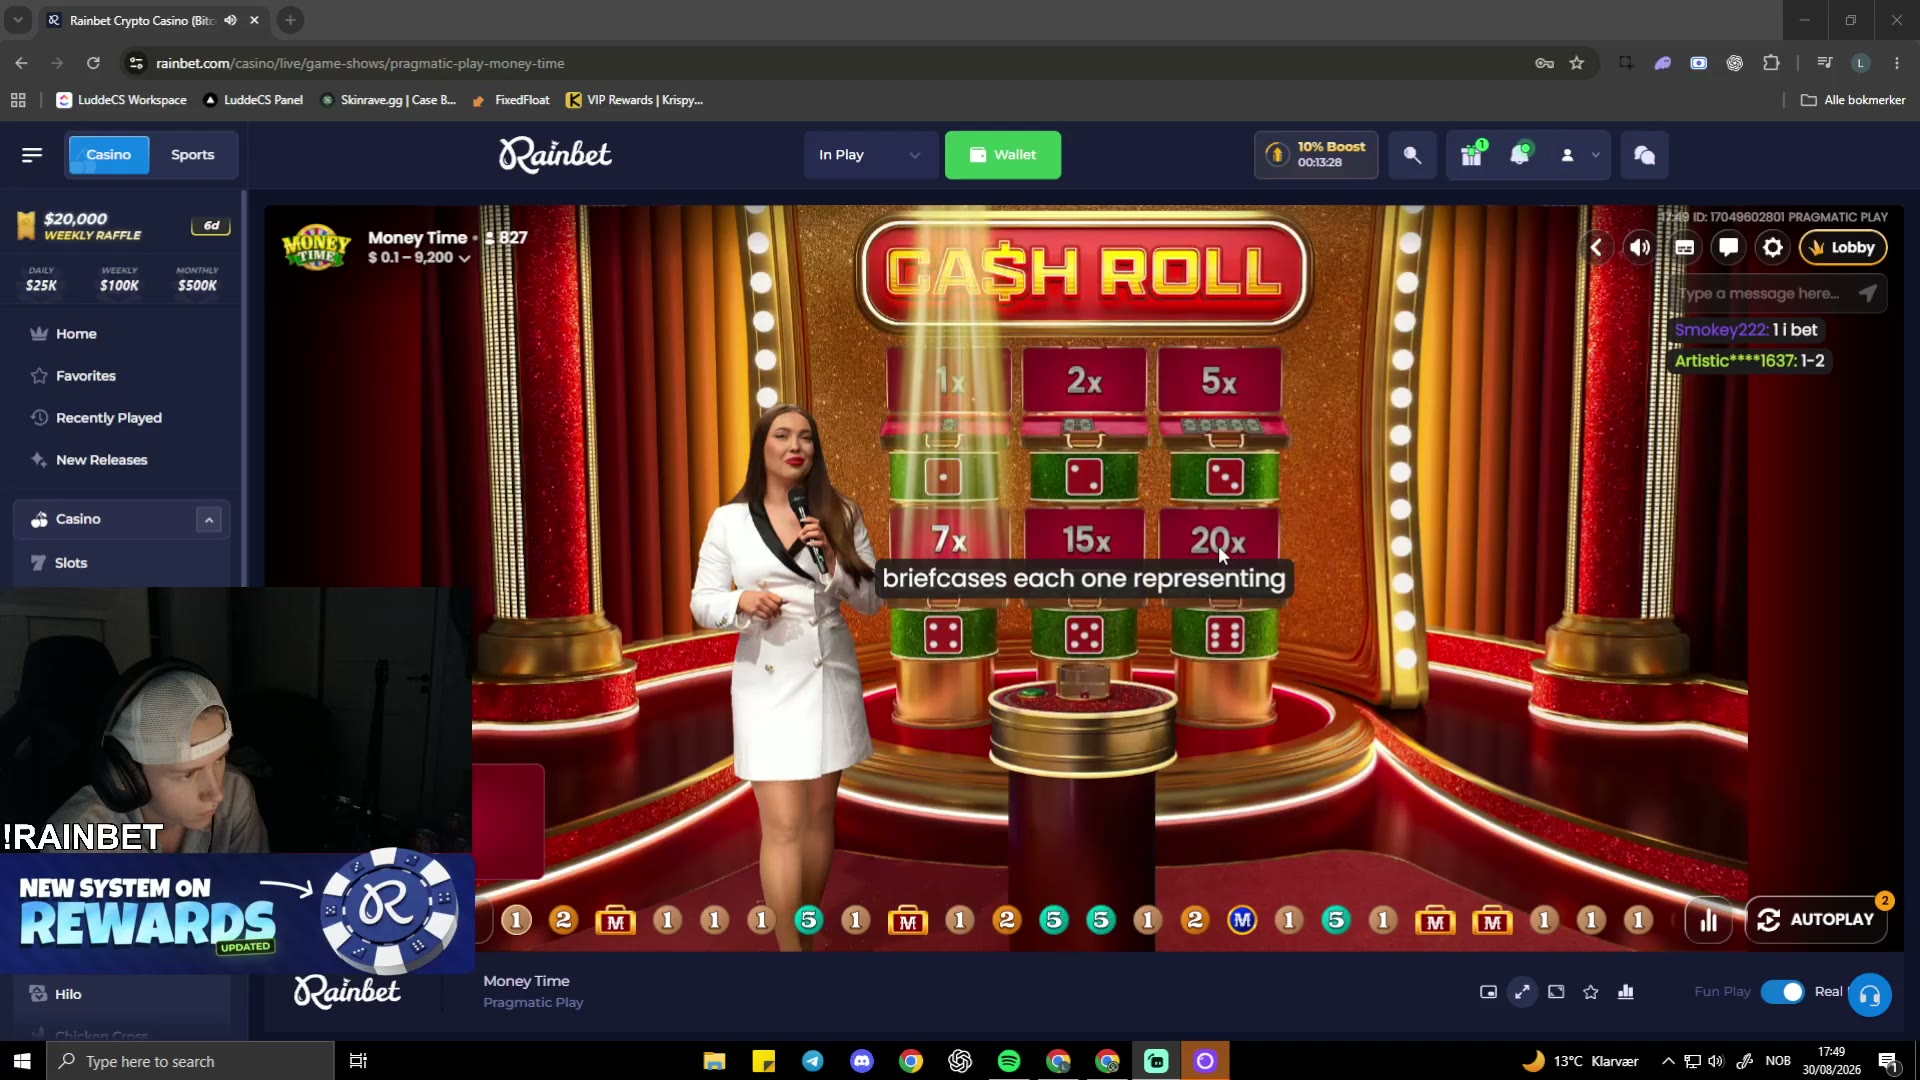Open Hilo in the sidebar
The width and height of the screenshot is (1920, 1080).
pos(68,994)
